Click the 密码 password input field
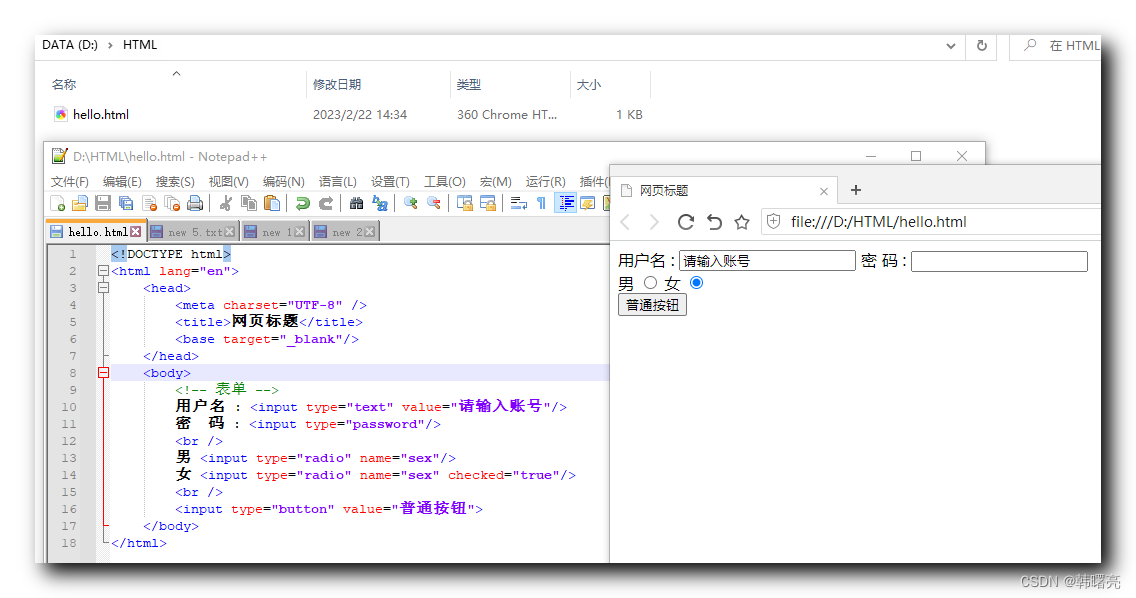The image size is (1136, 598). (x=999, y=261)
